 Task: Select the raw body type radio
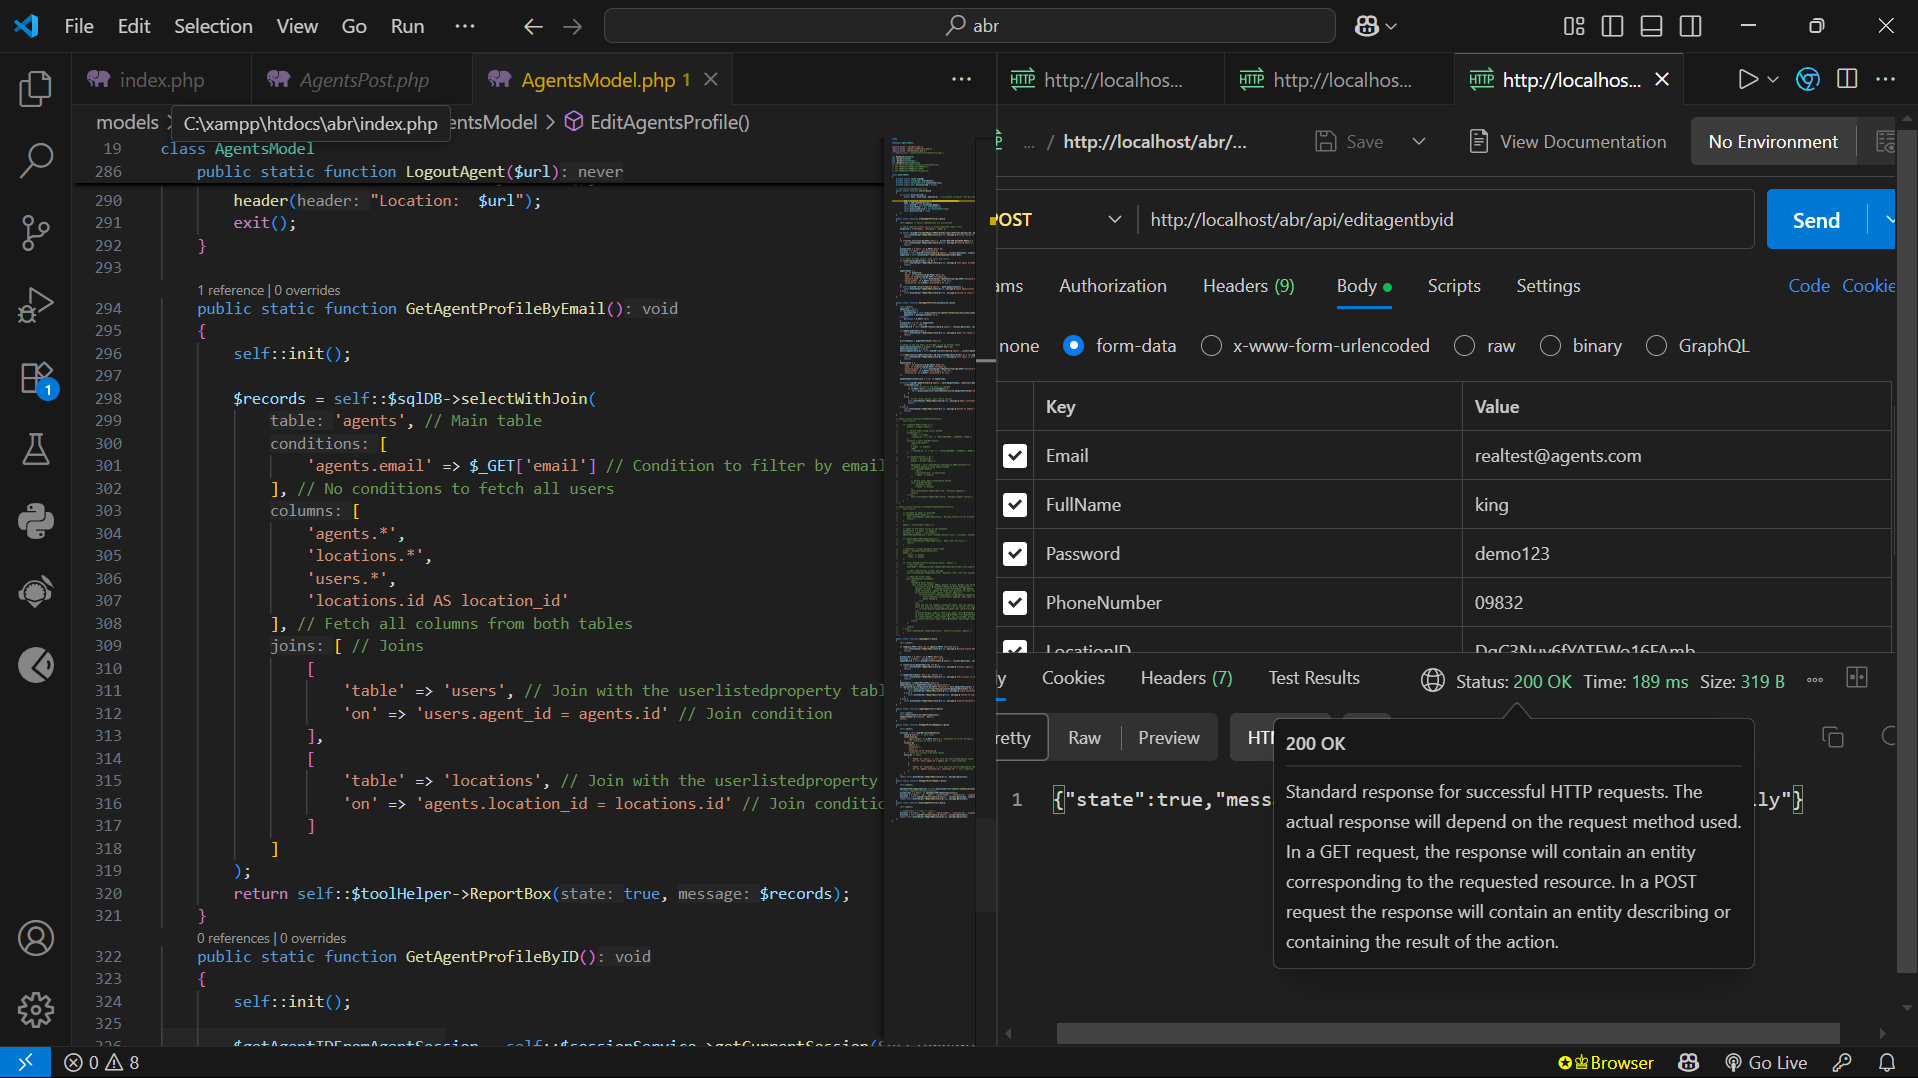point(1465,346)
